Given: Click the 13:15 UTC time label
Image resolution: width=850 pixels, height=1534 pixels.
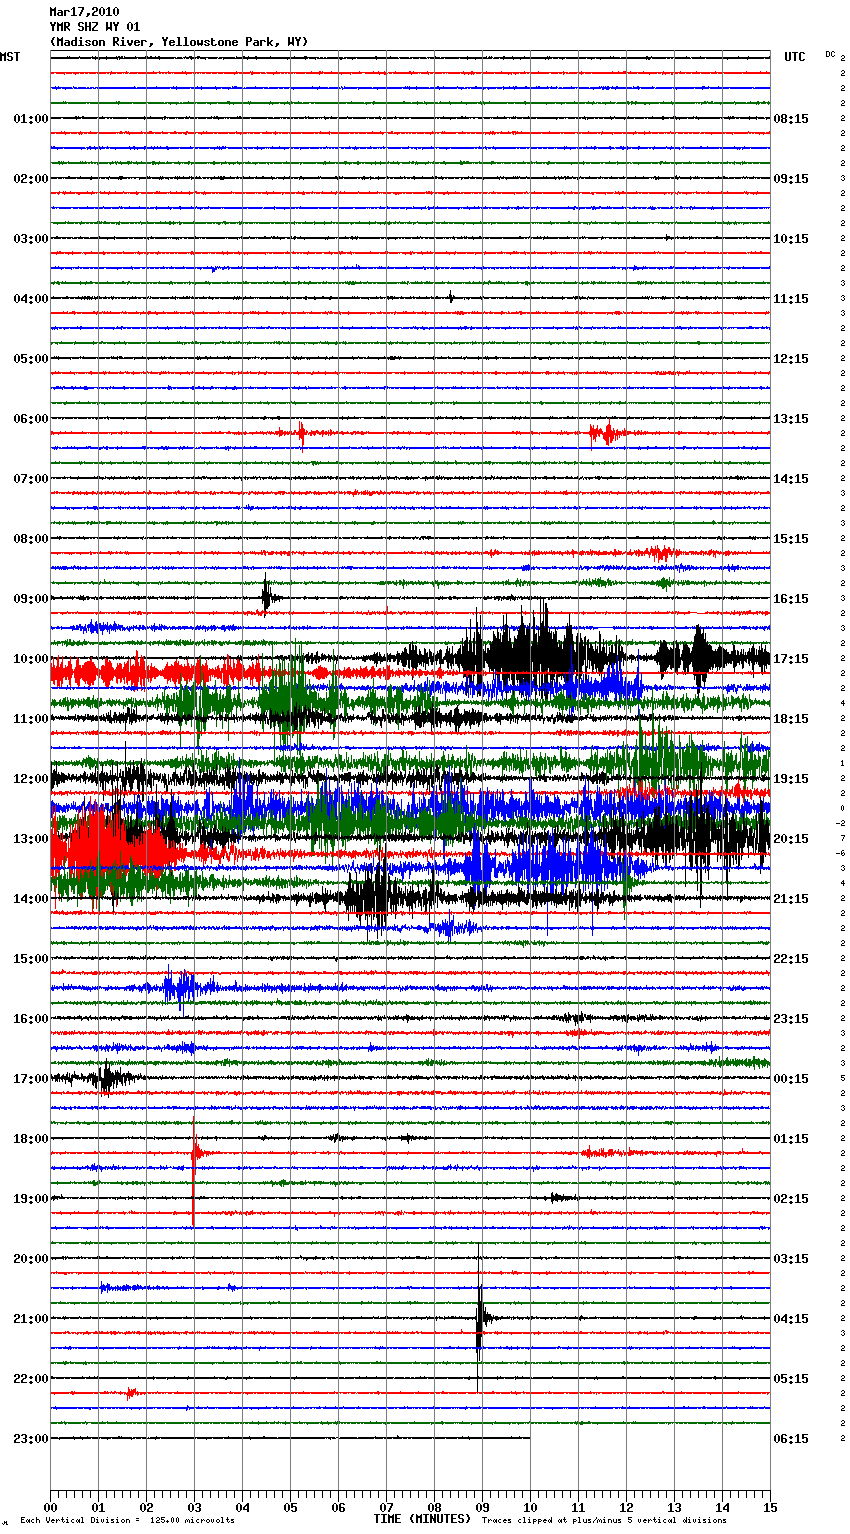Looking at the screenshot, I should [x=791, y=419].
